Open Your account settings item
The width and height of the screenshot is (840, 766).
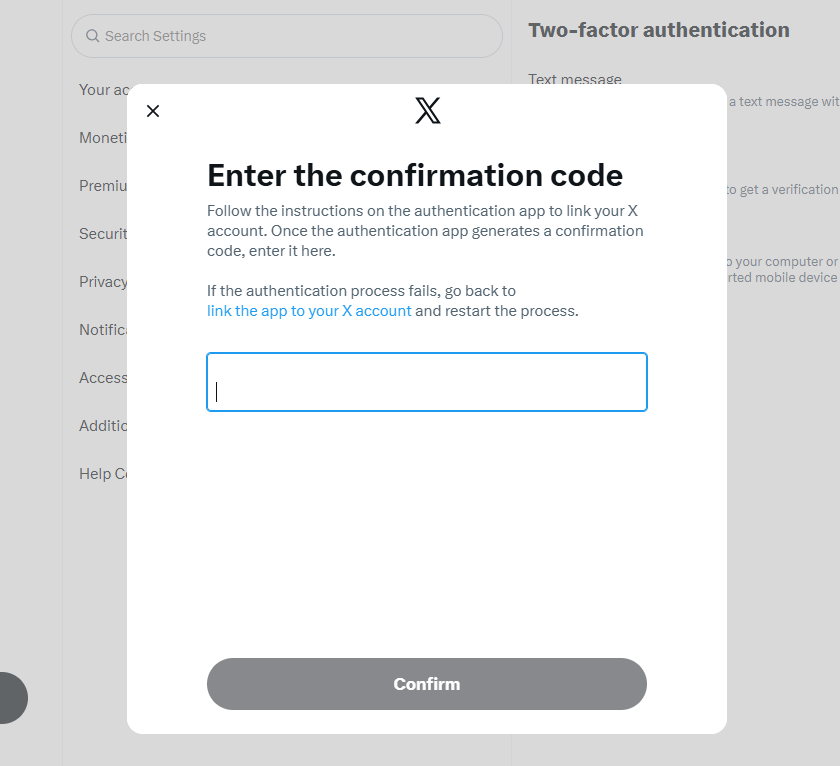click(103, 89)
